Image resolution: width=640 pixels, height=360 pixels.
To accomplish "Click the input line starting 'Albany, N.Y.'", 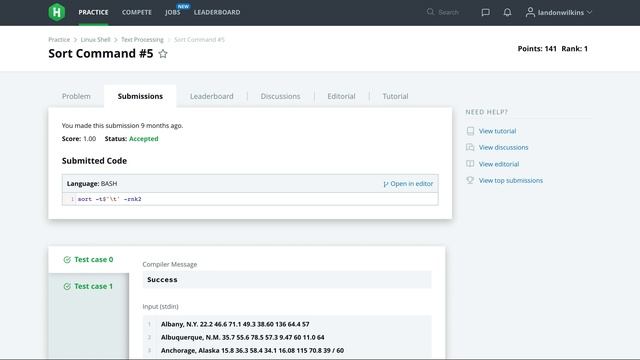I will (x=235, y=324).
